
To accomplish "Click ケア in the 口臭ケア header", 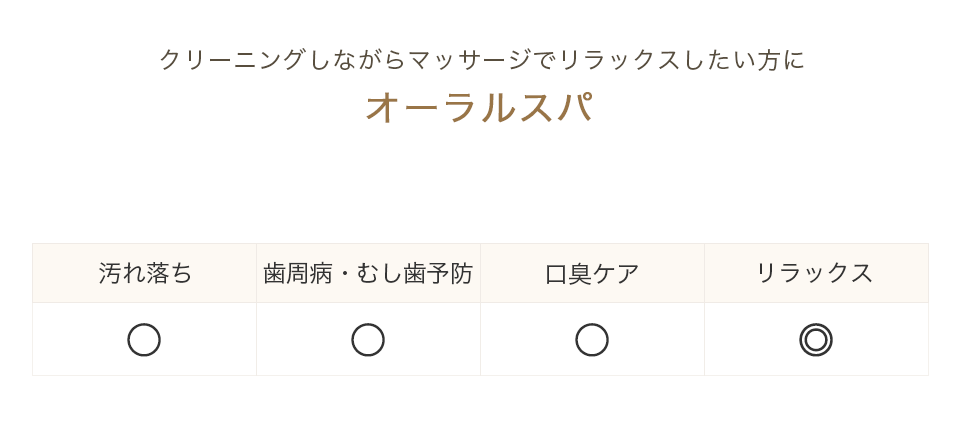I will pyautogui.click(x=615, y=273).
